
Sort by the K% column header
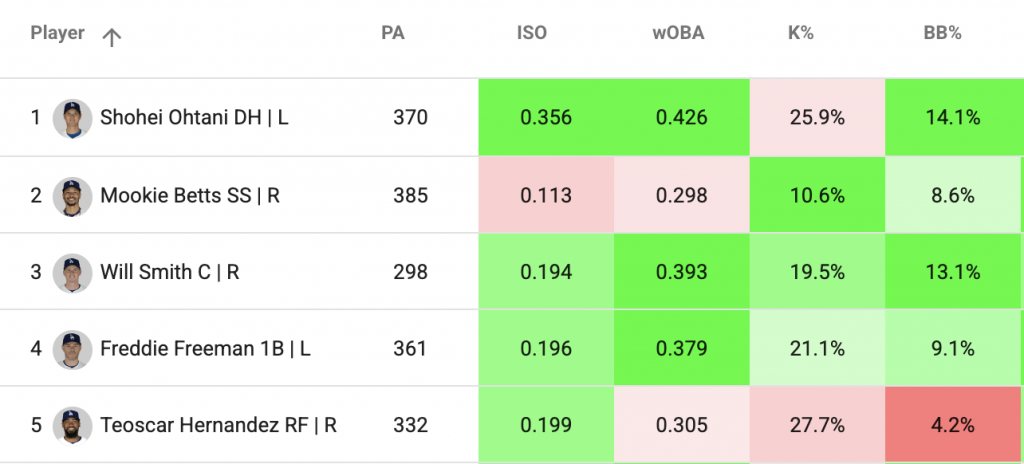(801, 33)
